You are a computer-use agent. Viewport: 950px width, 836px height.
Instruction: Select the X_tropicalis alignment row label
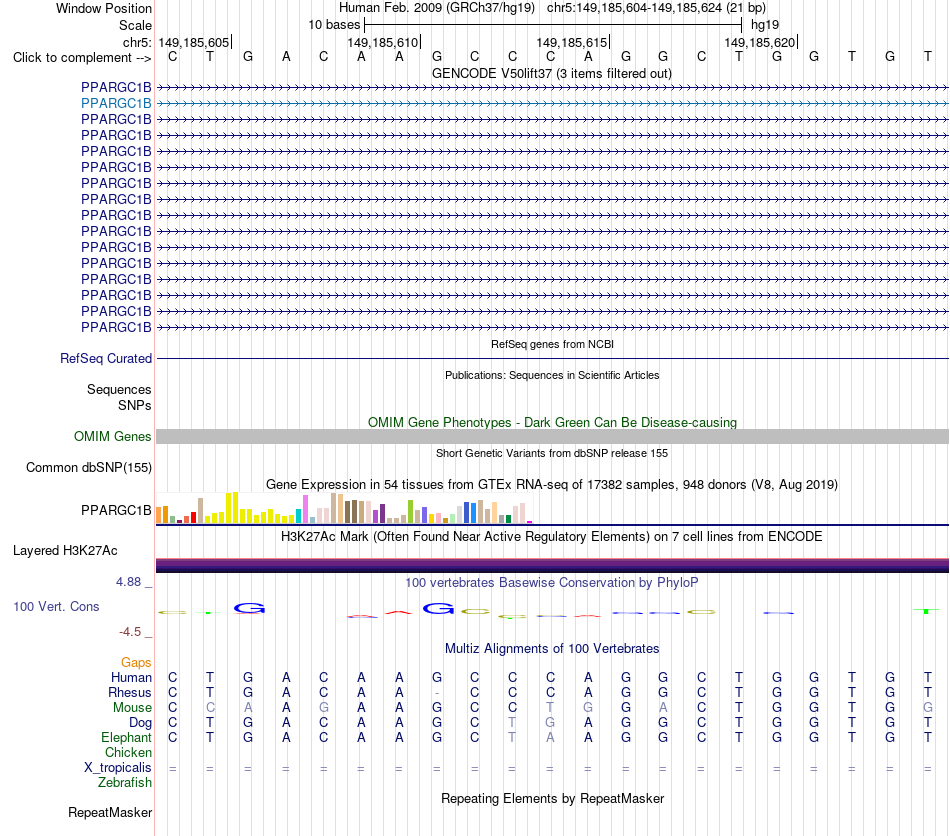(118, 768)
